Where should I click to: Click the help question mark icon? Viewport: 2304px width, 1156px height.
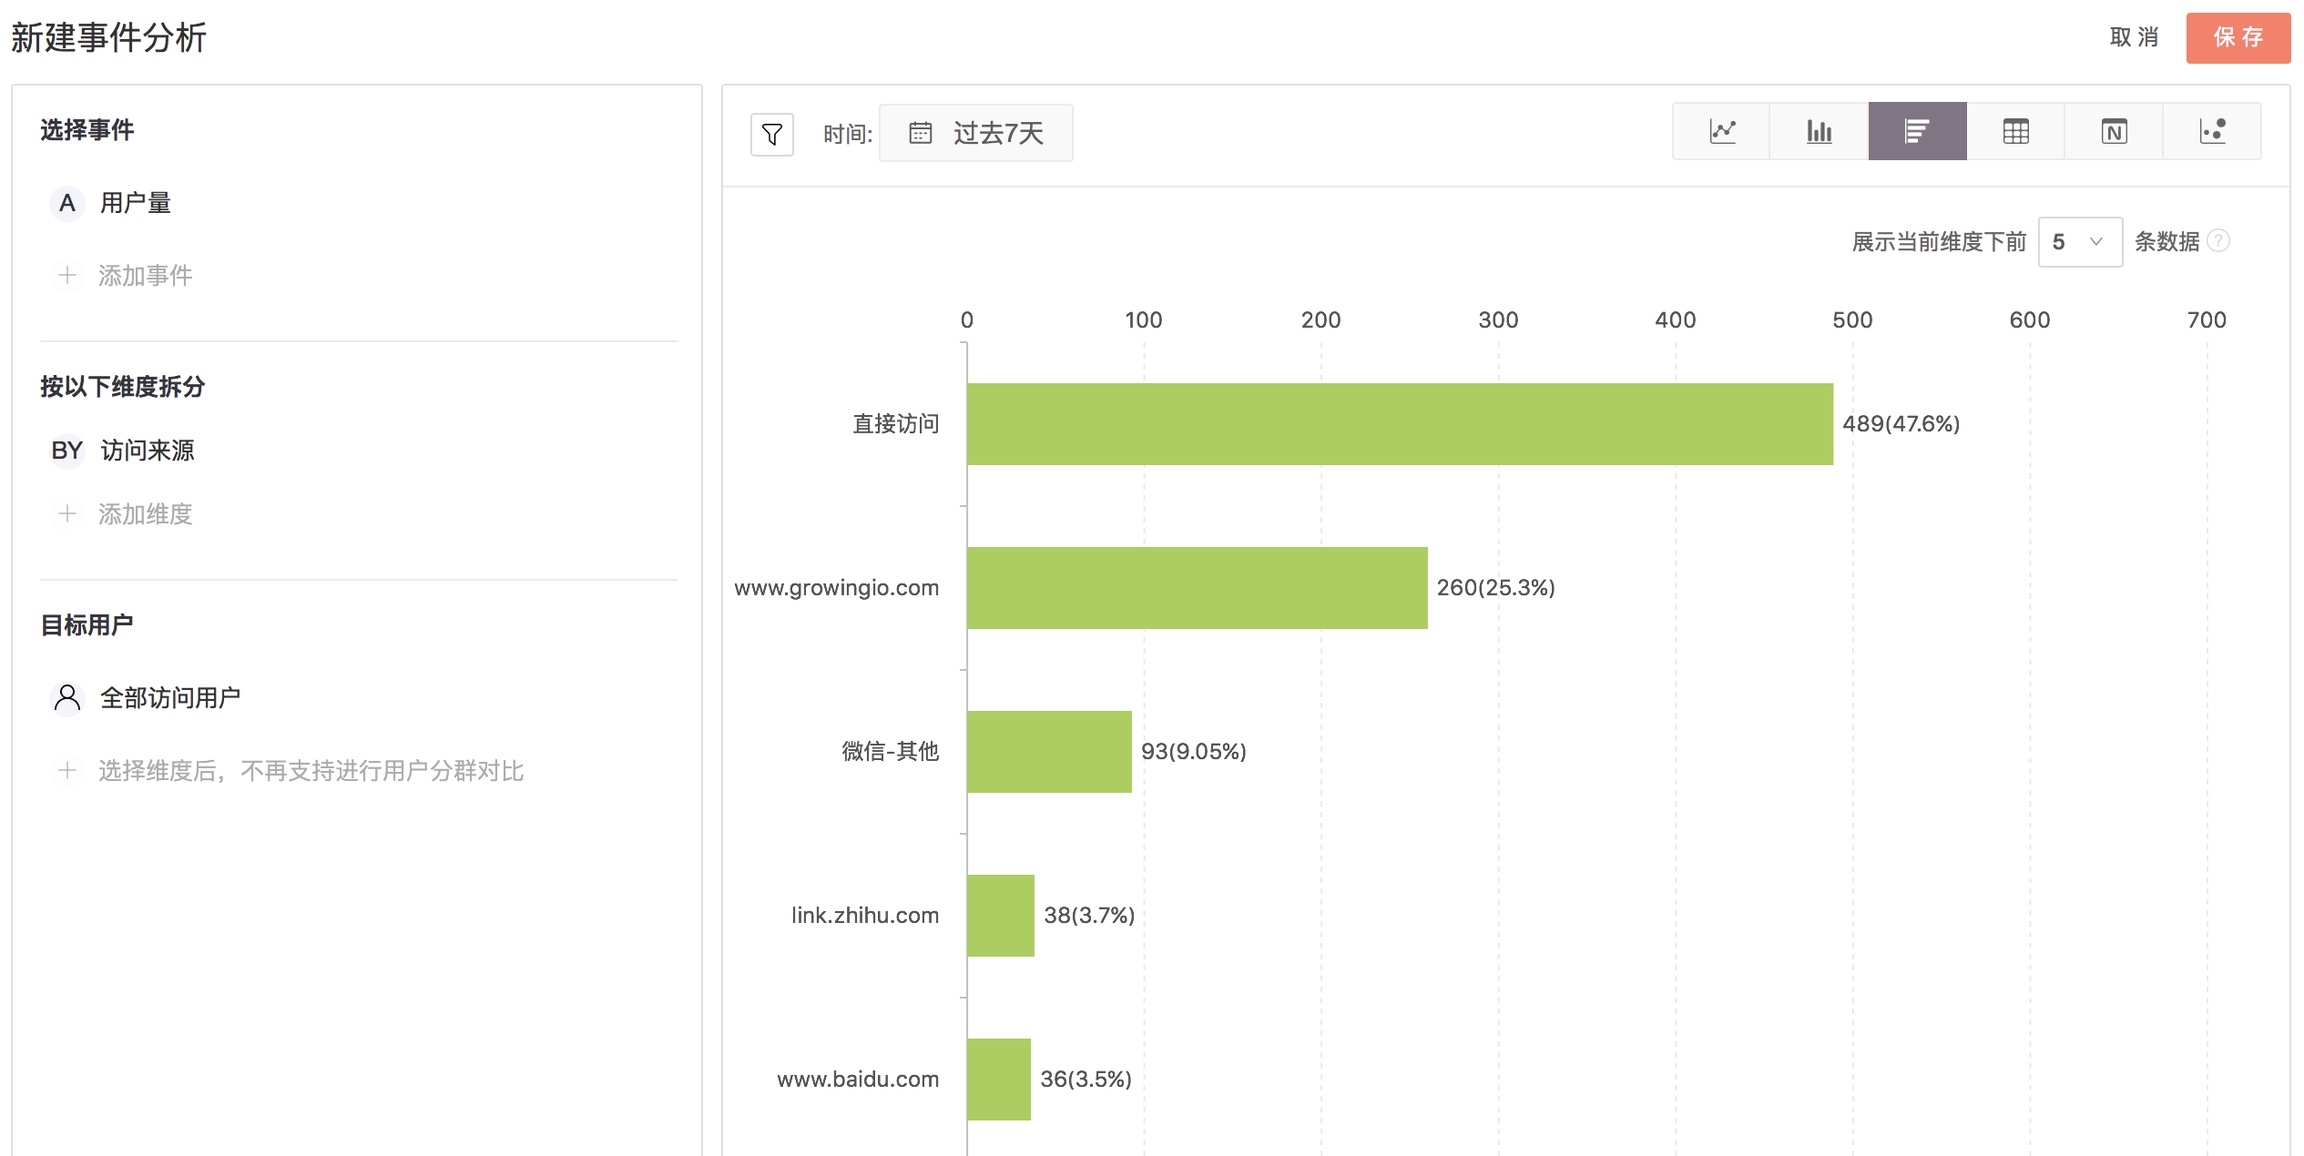coord(2218,241)
